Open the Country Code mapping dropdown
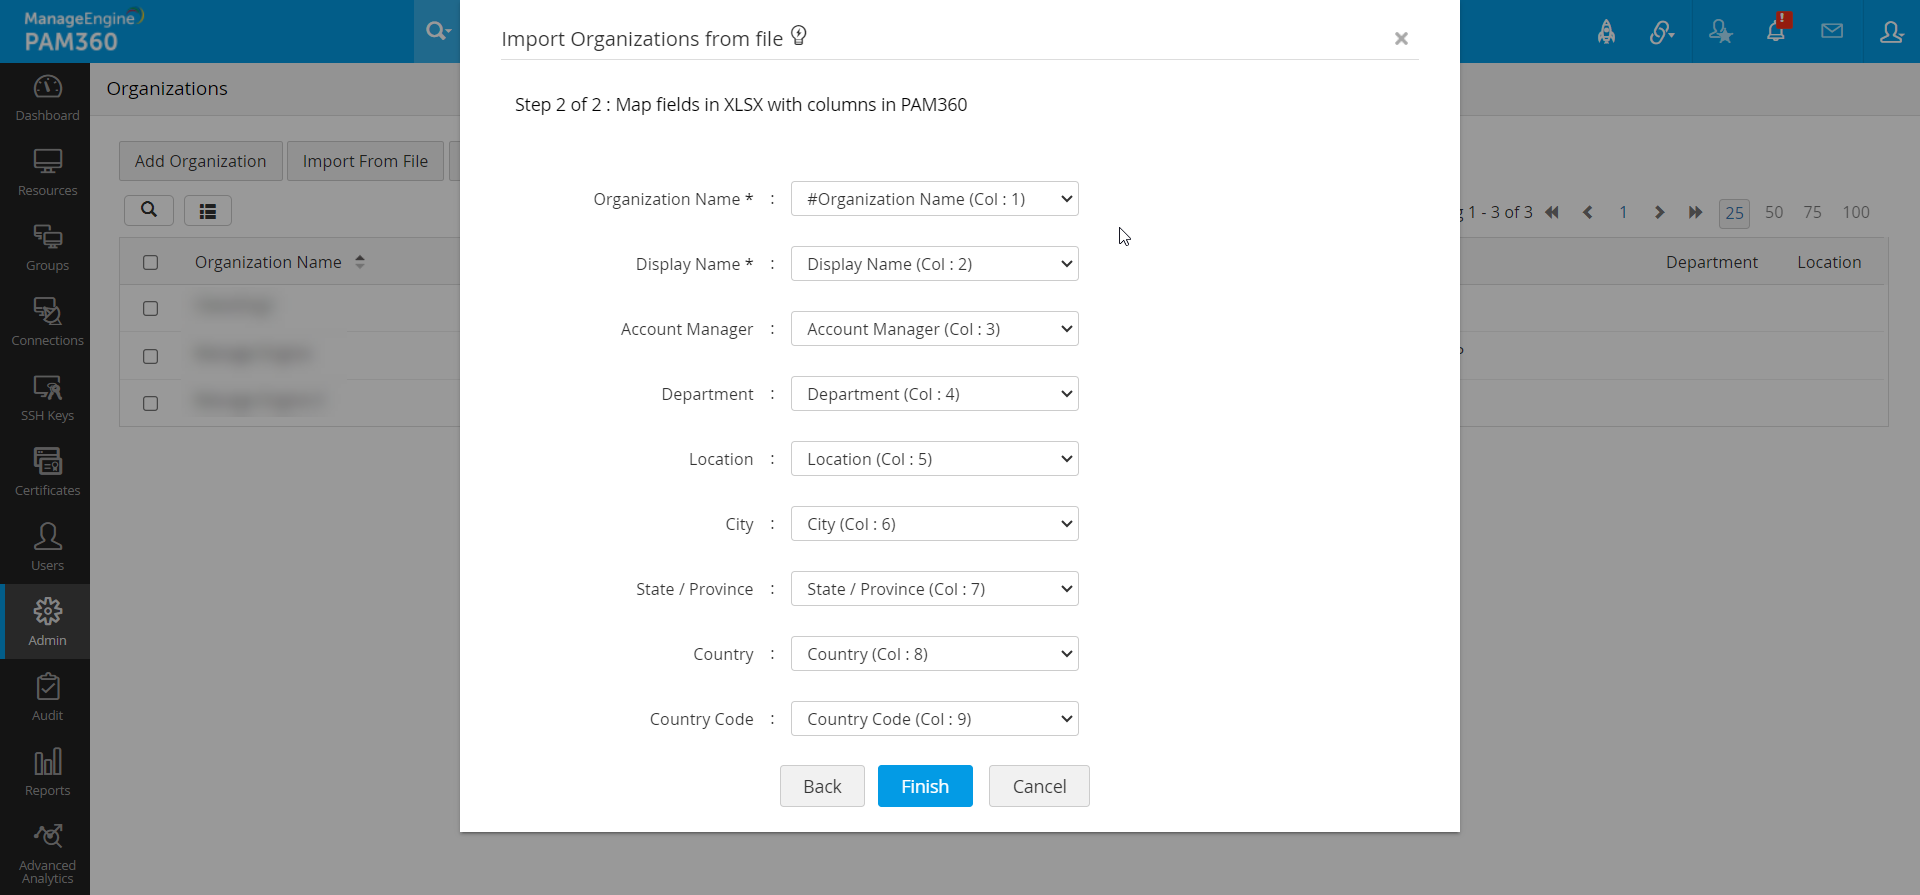This screenshot has width=1920, height=895. click(935, 719)
